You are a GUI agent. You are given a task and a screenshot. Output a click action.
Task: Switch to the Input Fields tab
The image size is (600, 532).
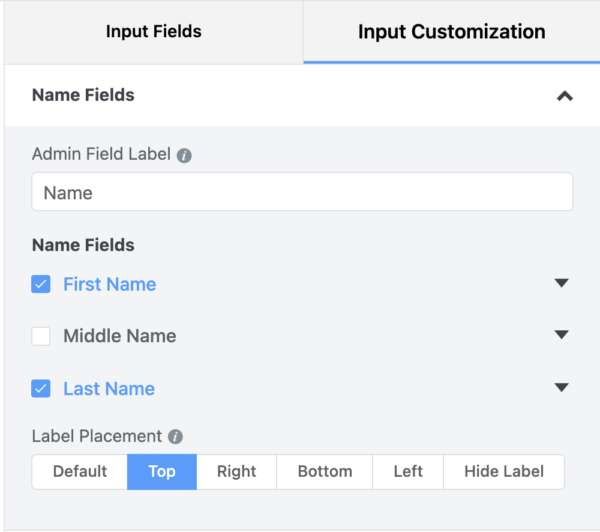tap(153, 32)
